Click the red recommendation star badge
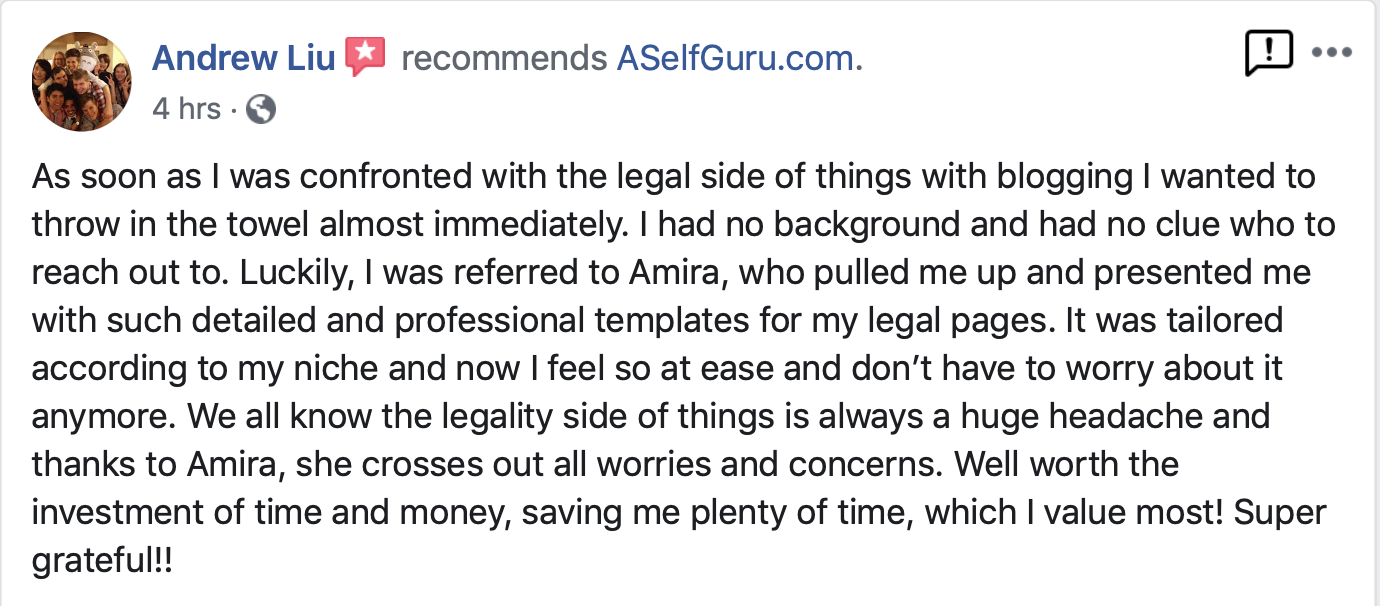 (x=365, y=57)
